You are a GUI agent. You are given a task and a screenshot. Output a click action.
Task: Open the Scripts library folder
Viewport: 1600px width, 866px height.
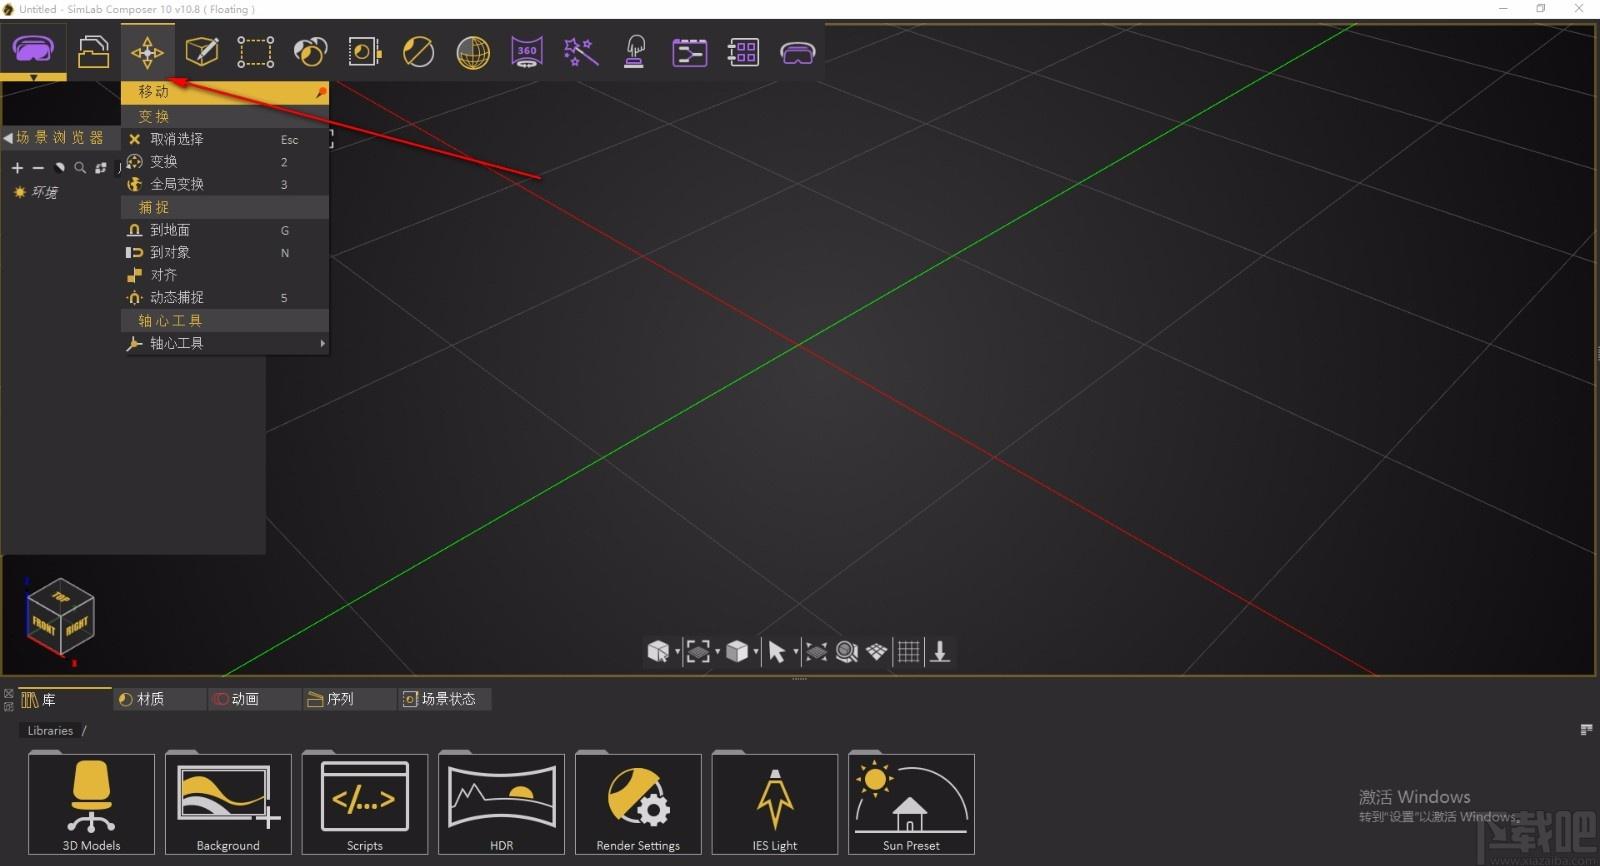tap(365, 804)
